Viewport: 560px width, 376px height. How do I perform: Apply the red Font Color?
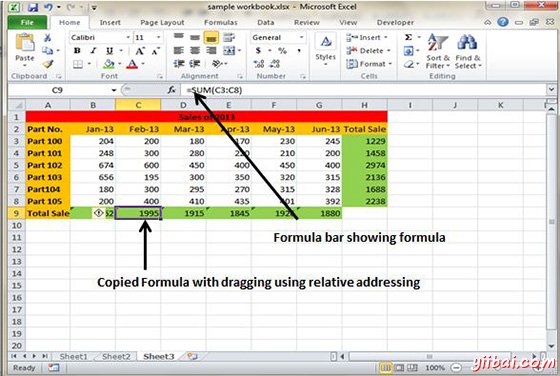click(x=132, y=64)
